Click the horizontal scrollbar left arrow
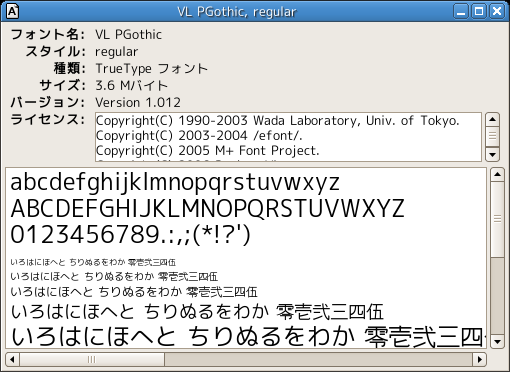510x372 pixels. [x=12, y=359]
